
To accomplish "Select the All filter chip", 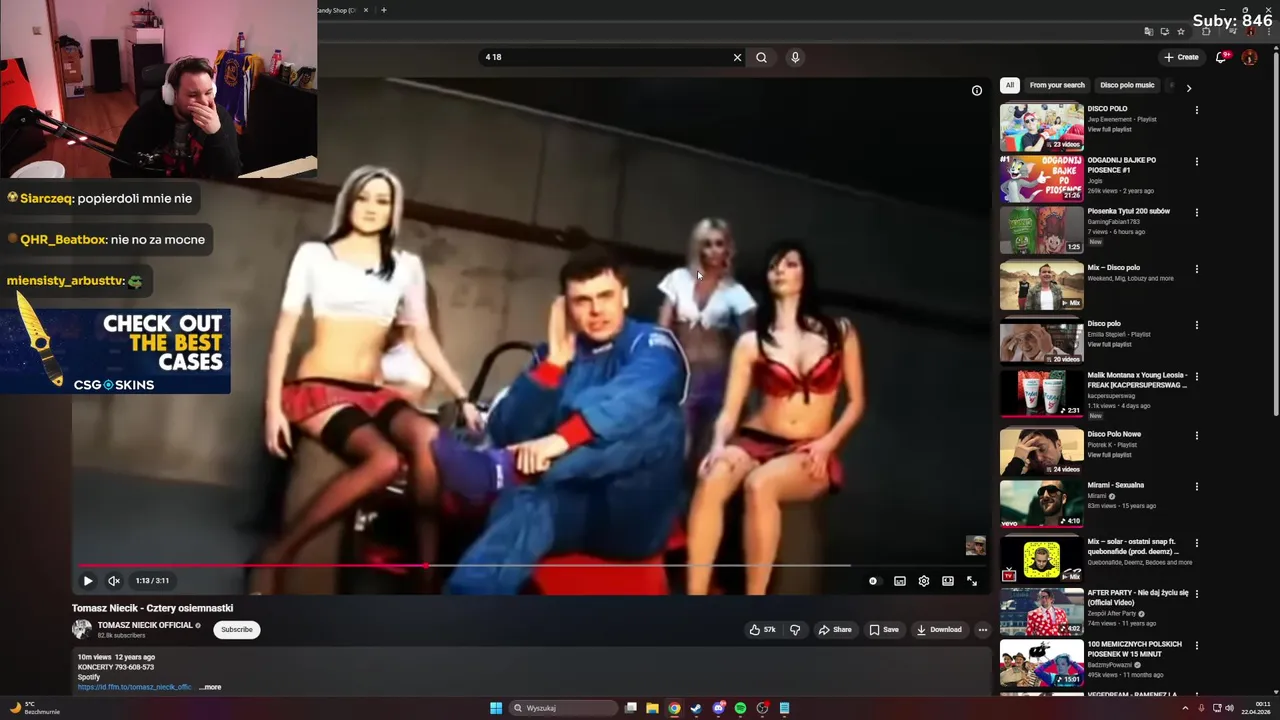I will click(x=1010, y=85).
